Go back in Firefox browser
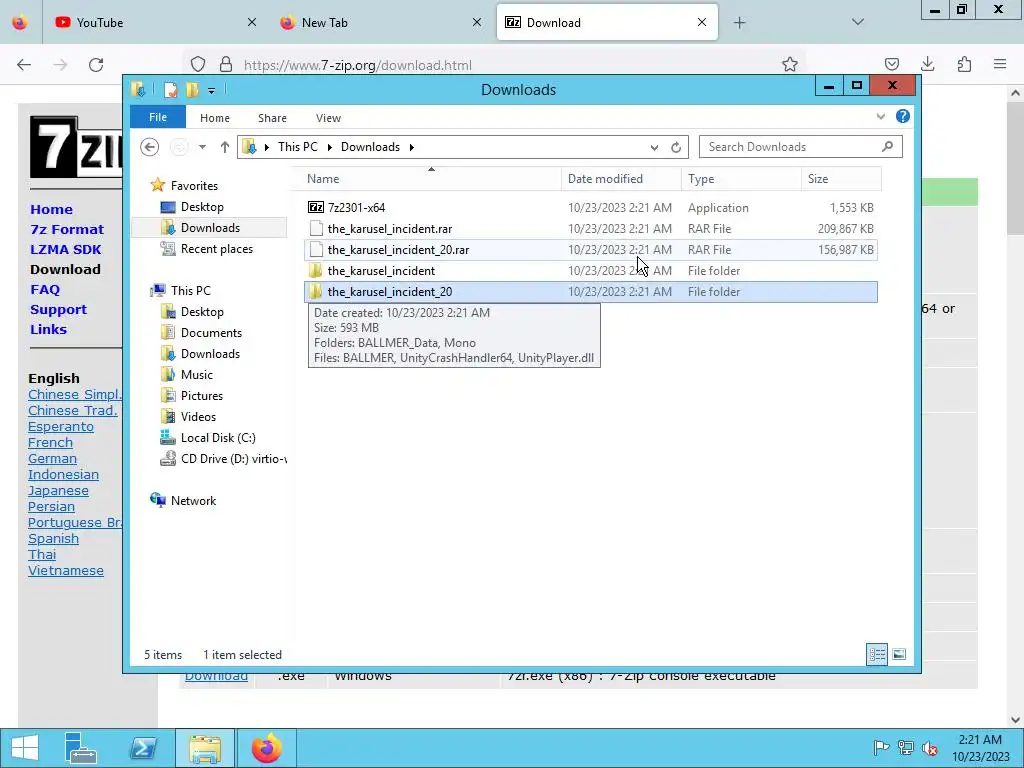This screenshot has width=1024, height=768. [24, 65]
